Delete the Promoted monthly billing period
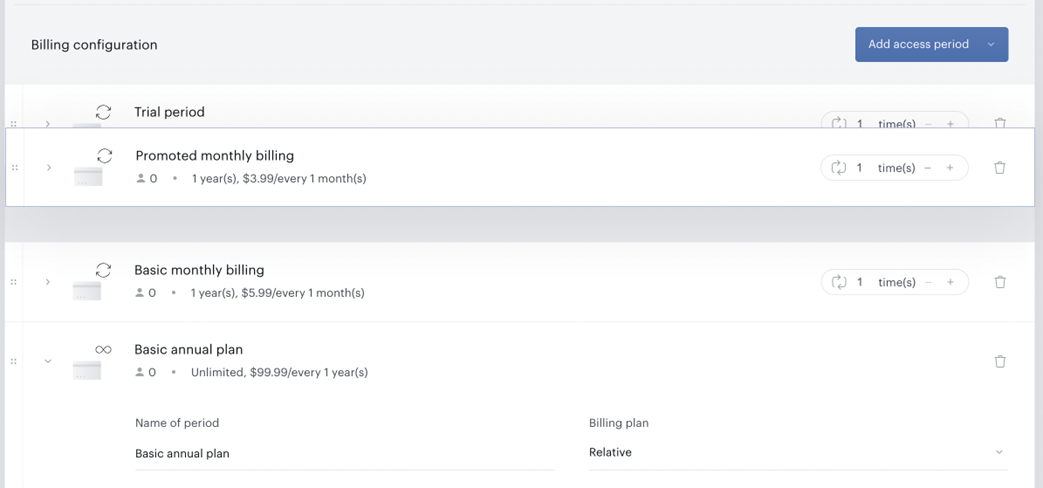The width and height of the screenshot is (1043, 488). [999, 168]
